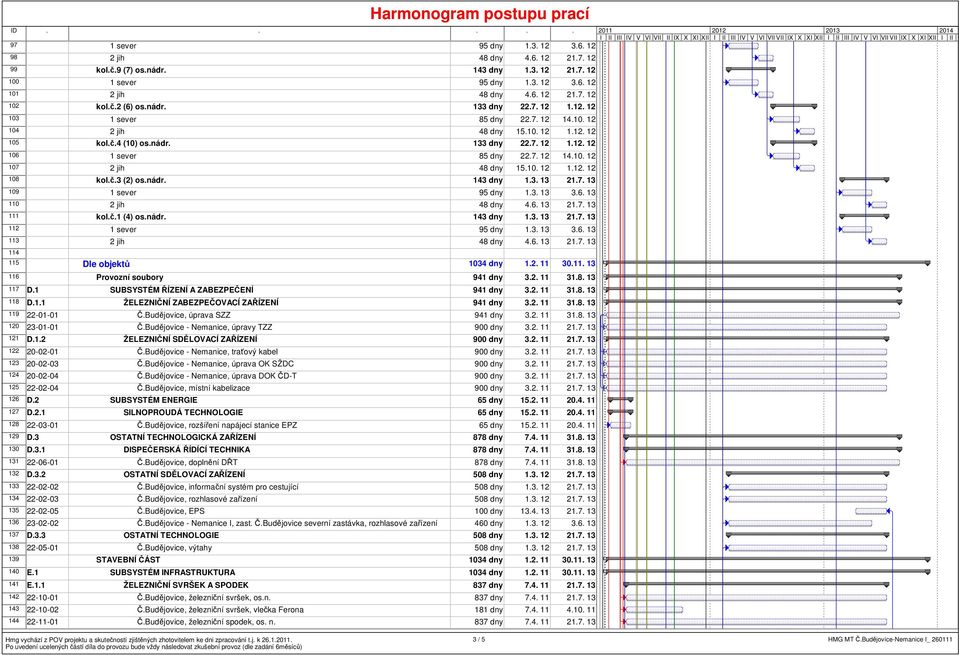The image size is (959, 655).
Task: Click task rozšíření napájecí stanice EPZ
Action: [x=217, y=426]
